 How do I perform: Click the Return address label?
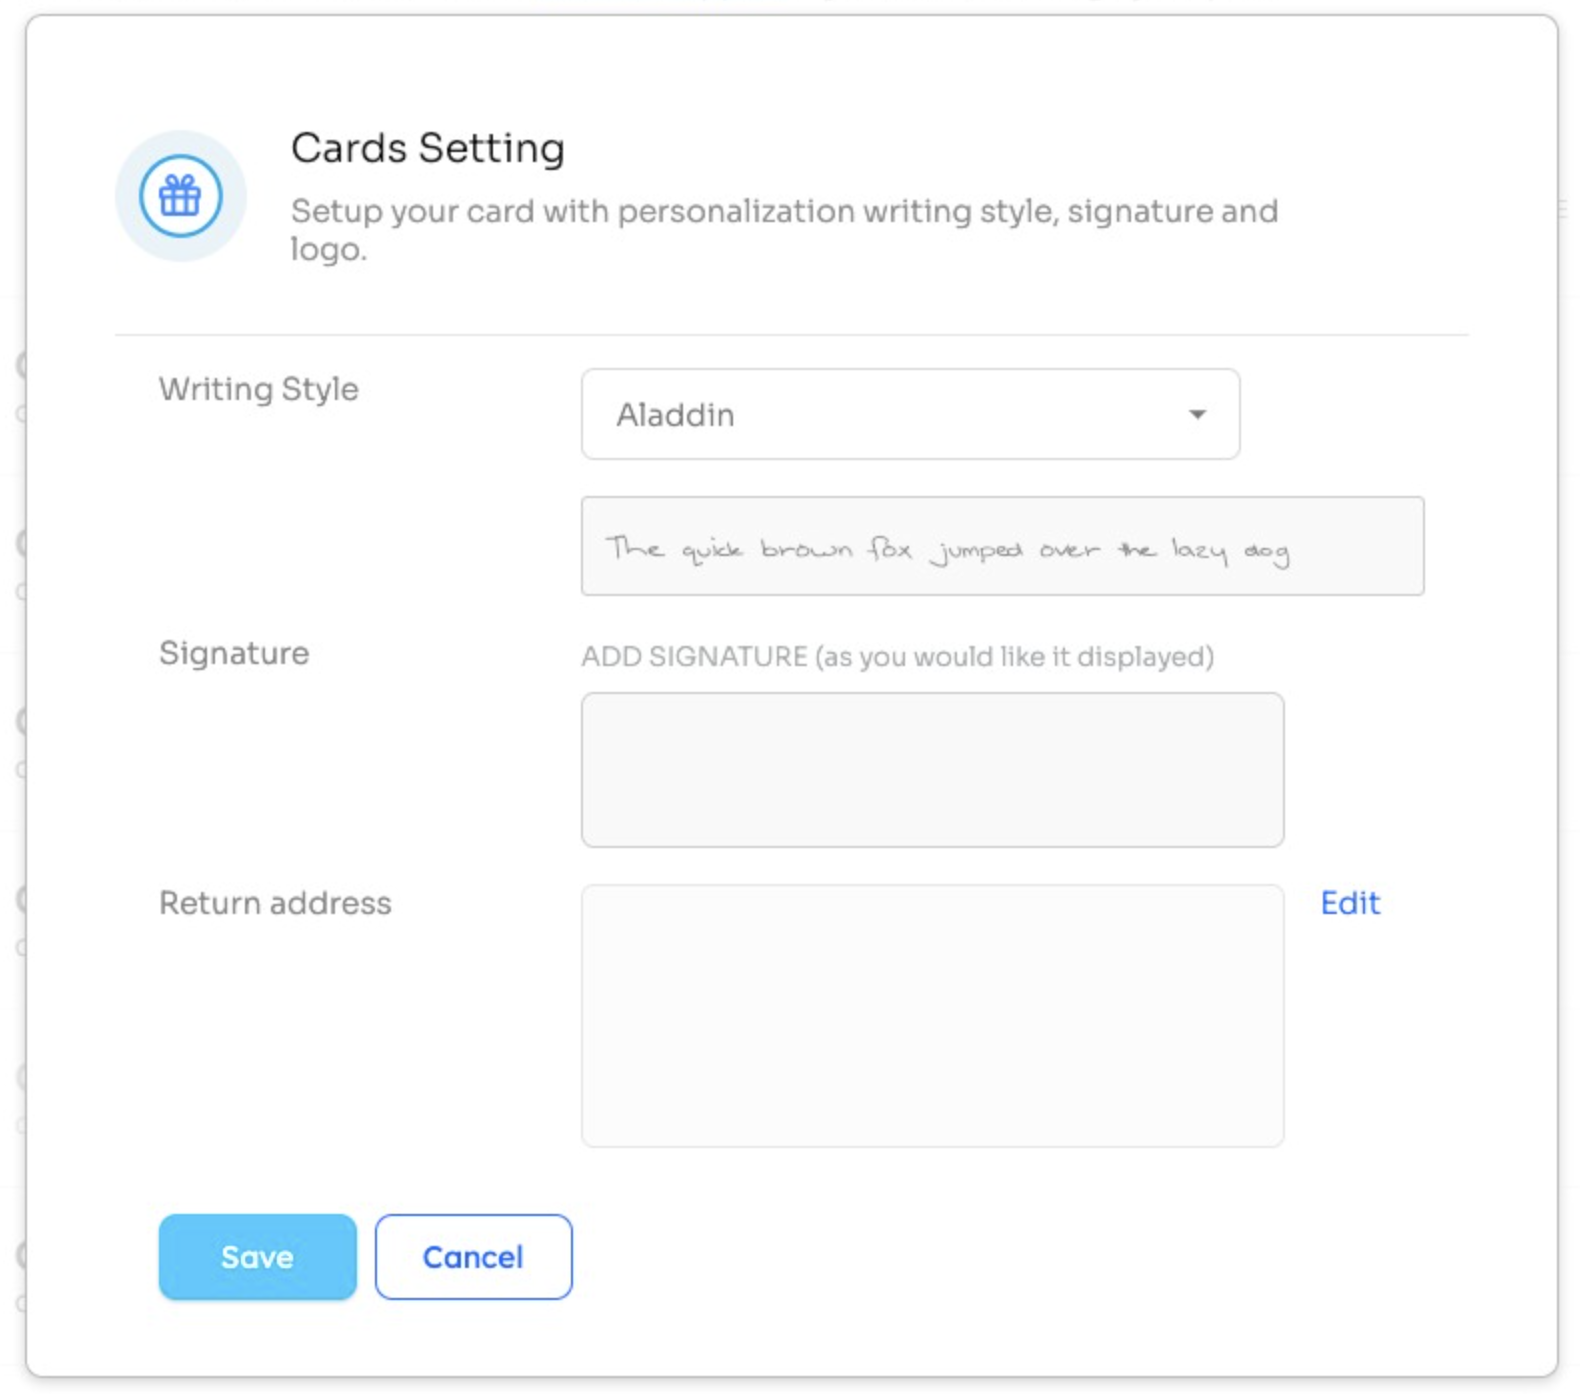pyautogui.click(x=275, y=903)
